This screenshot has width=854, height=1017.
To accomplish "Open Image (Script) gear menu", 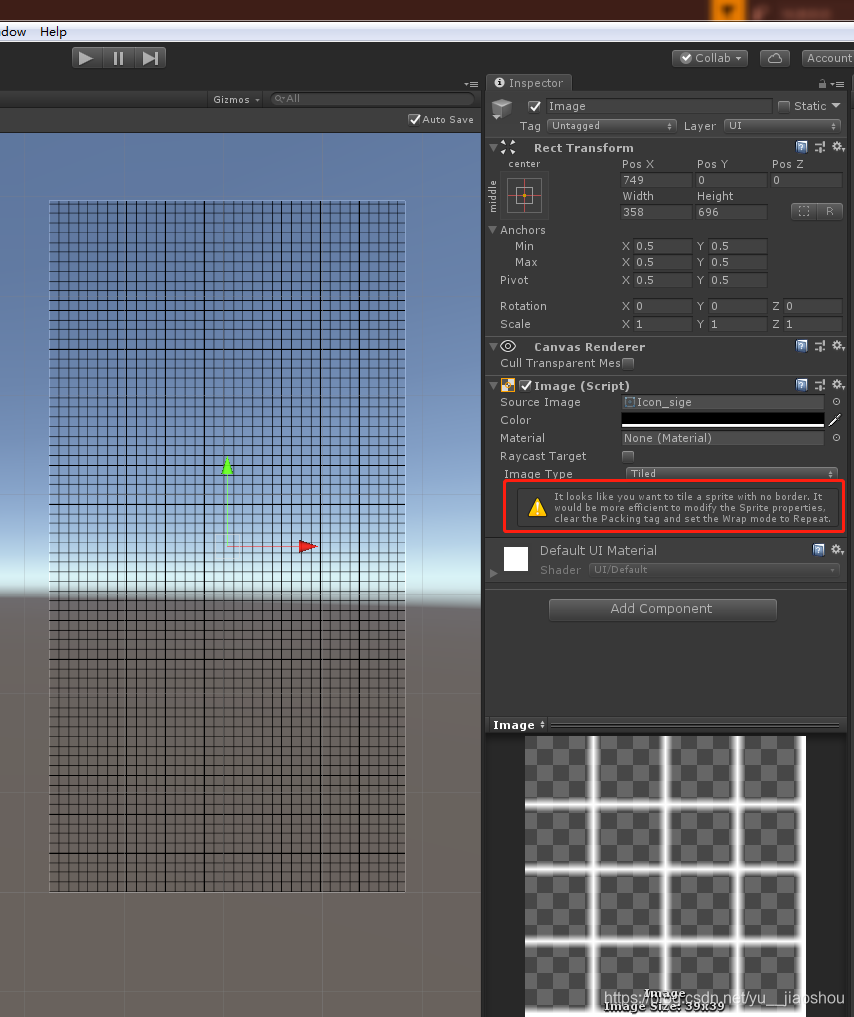I will coord(838,385).
